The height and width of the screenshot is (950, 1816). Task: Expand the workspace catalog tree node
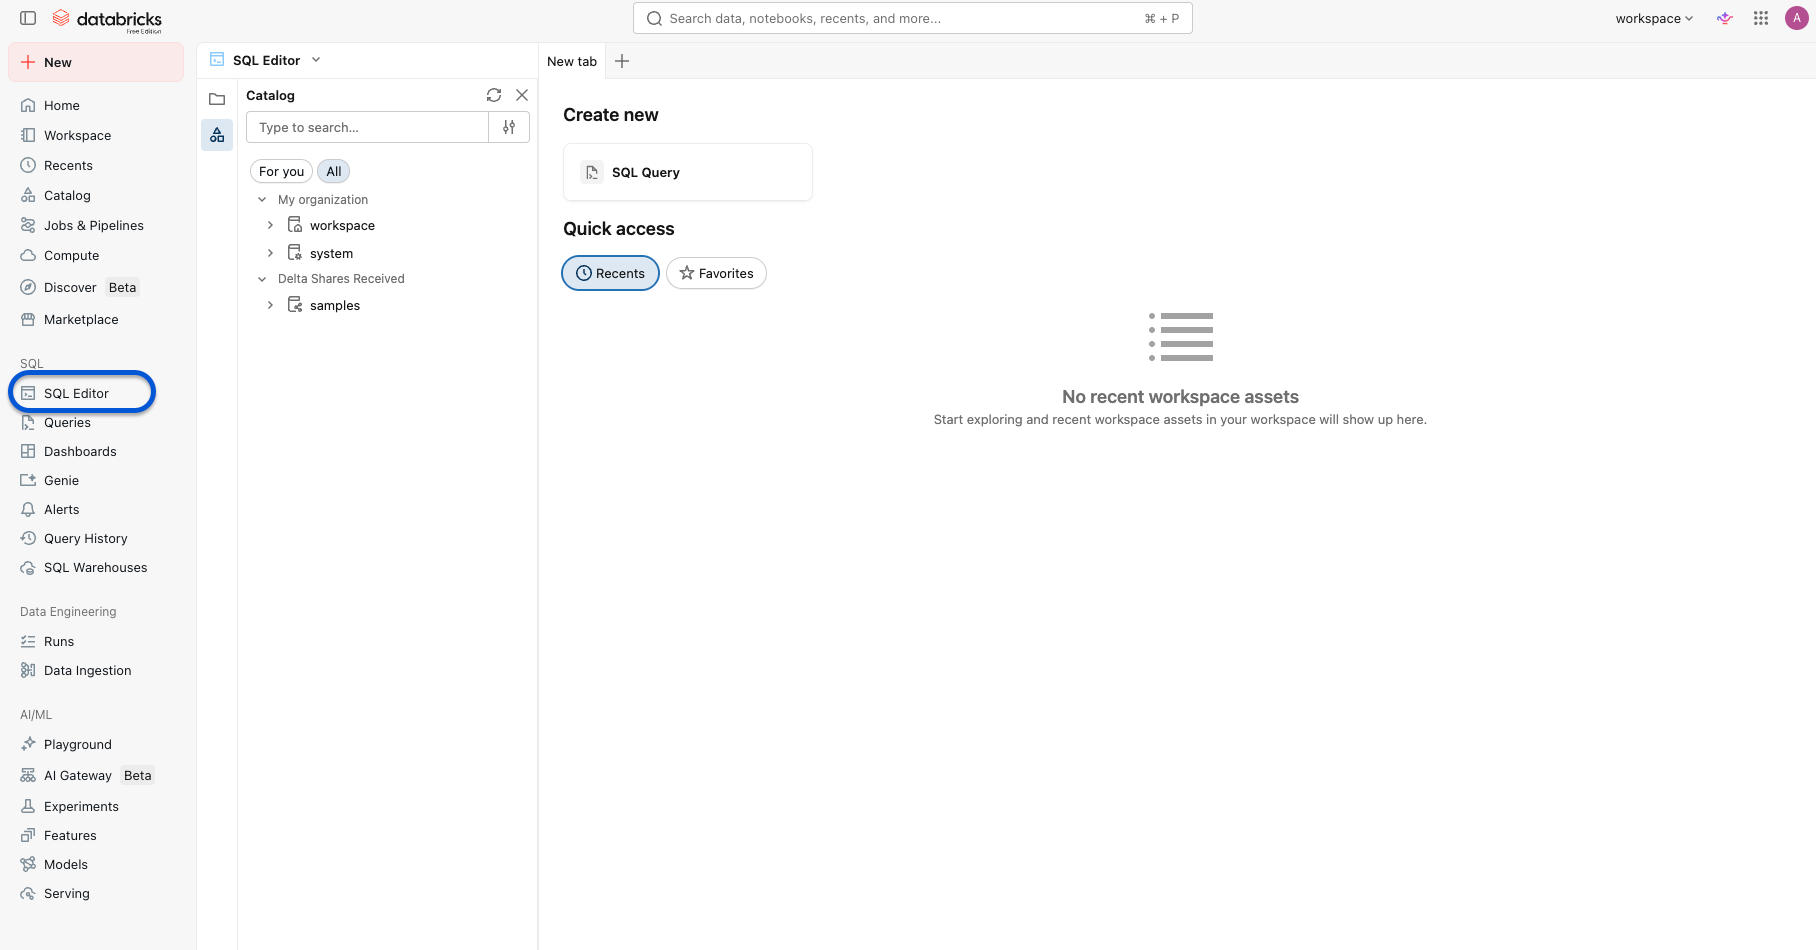pos(270,225)
